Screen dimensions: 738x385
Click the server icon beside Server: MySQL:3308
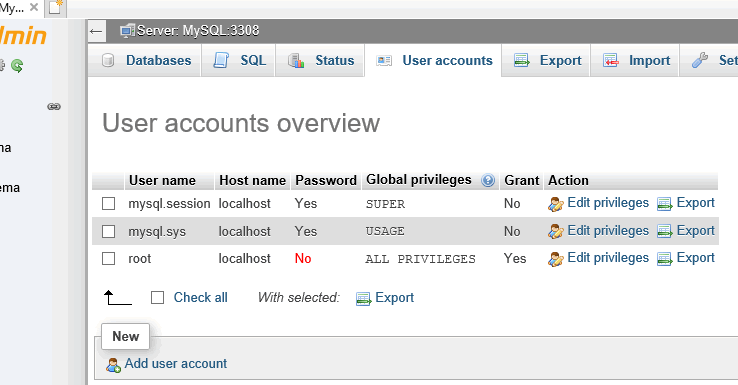127,31
